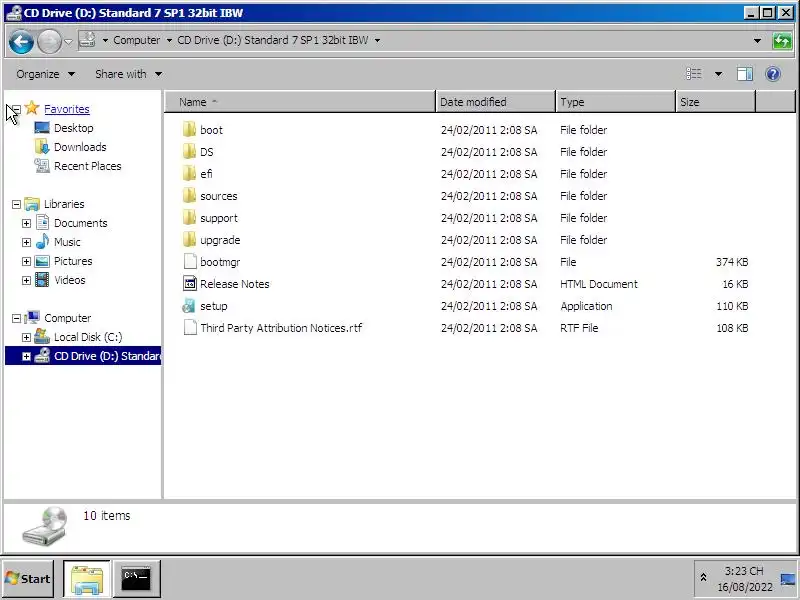The image size is (800, 600).
Task: Change view using the view icon
Action: pyautogui.click(x=694, y=74)
